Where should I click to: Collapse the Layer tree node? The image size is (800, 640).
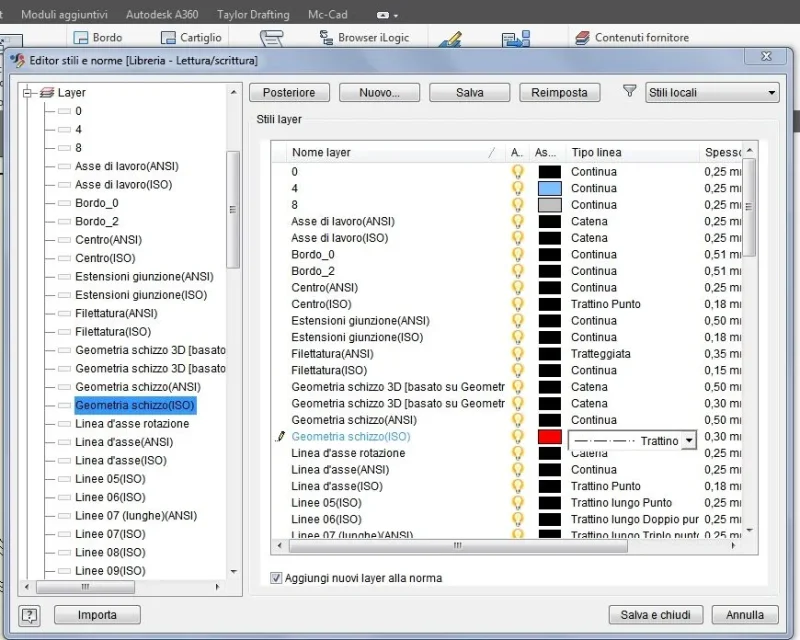pos(28,93)
